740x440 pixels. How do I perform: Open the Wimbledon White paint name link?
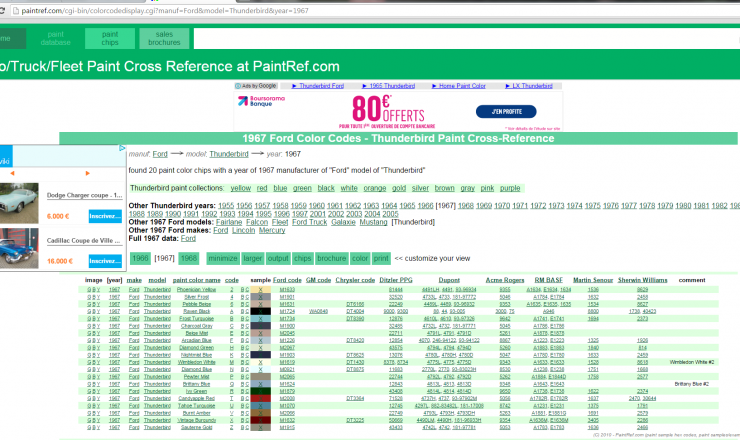coord(196,363)
